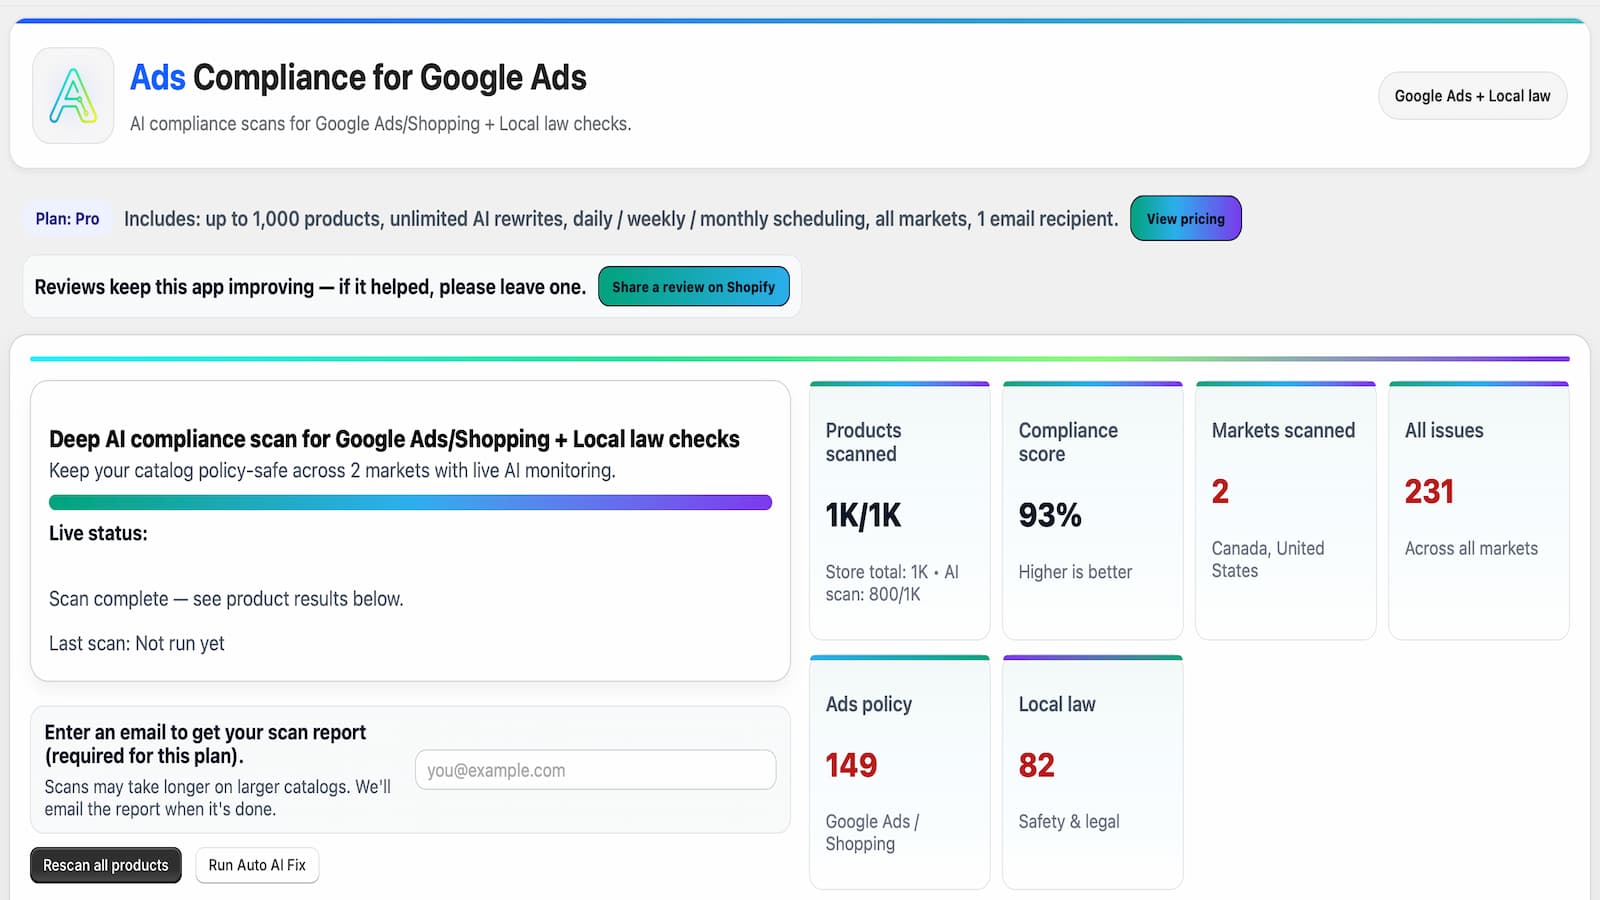Start a rescan with "Rescan all products"

106,865
